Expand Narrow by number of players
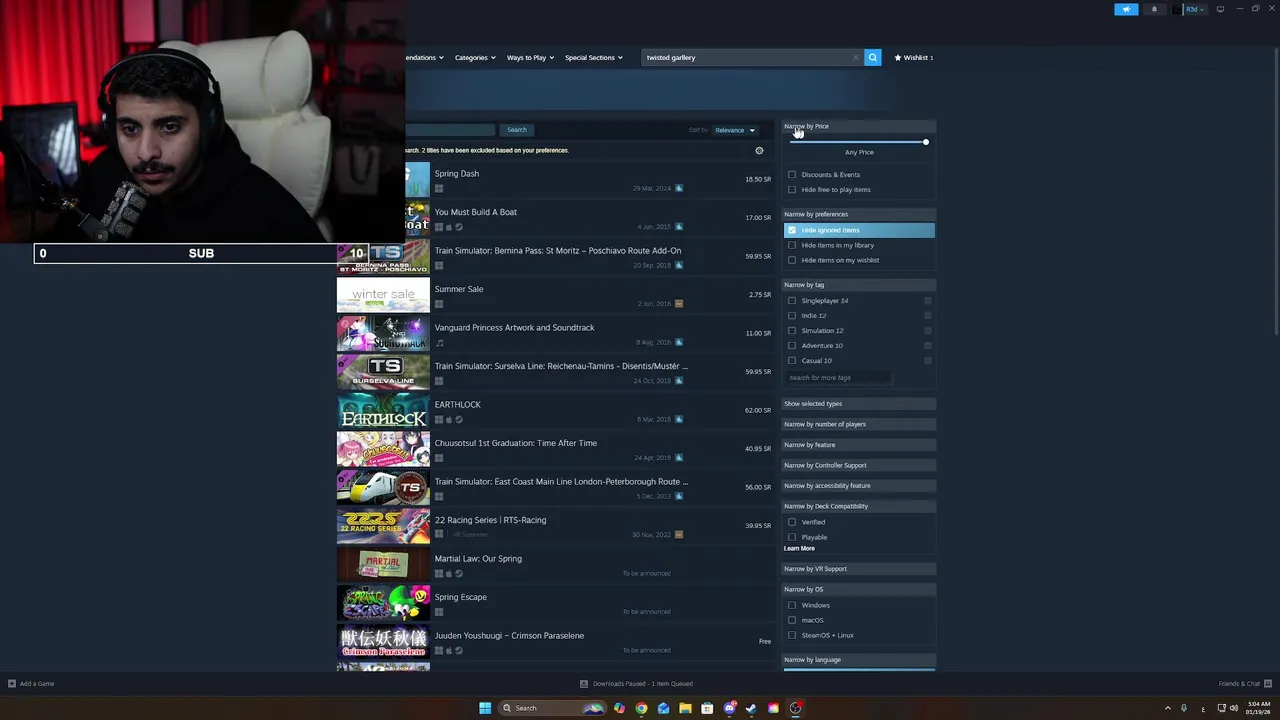The height and width of the screenshot is (720, 1280). tap(859, 424)
